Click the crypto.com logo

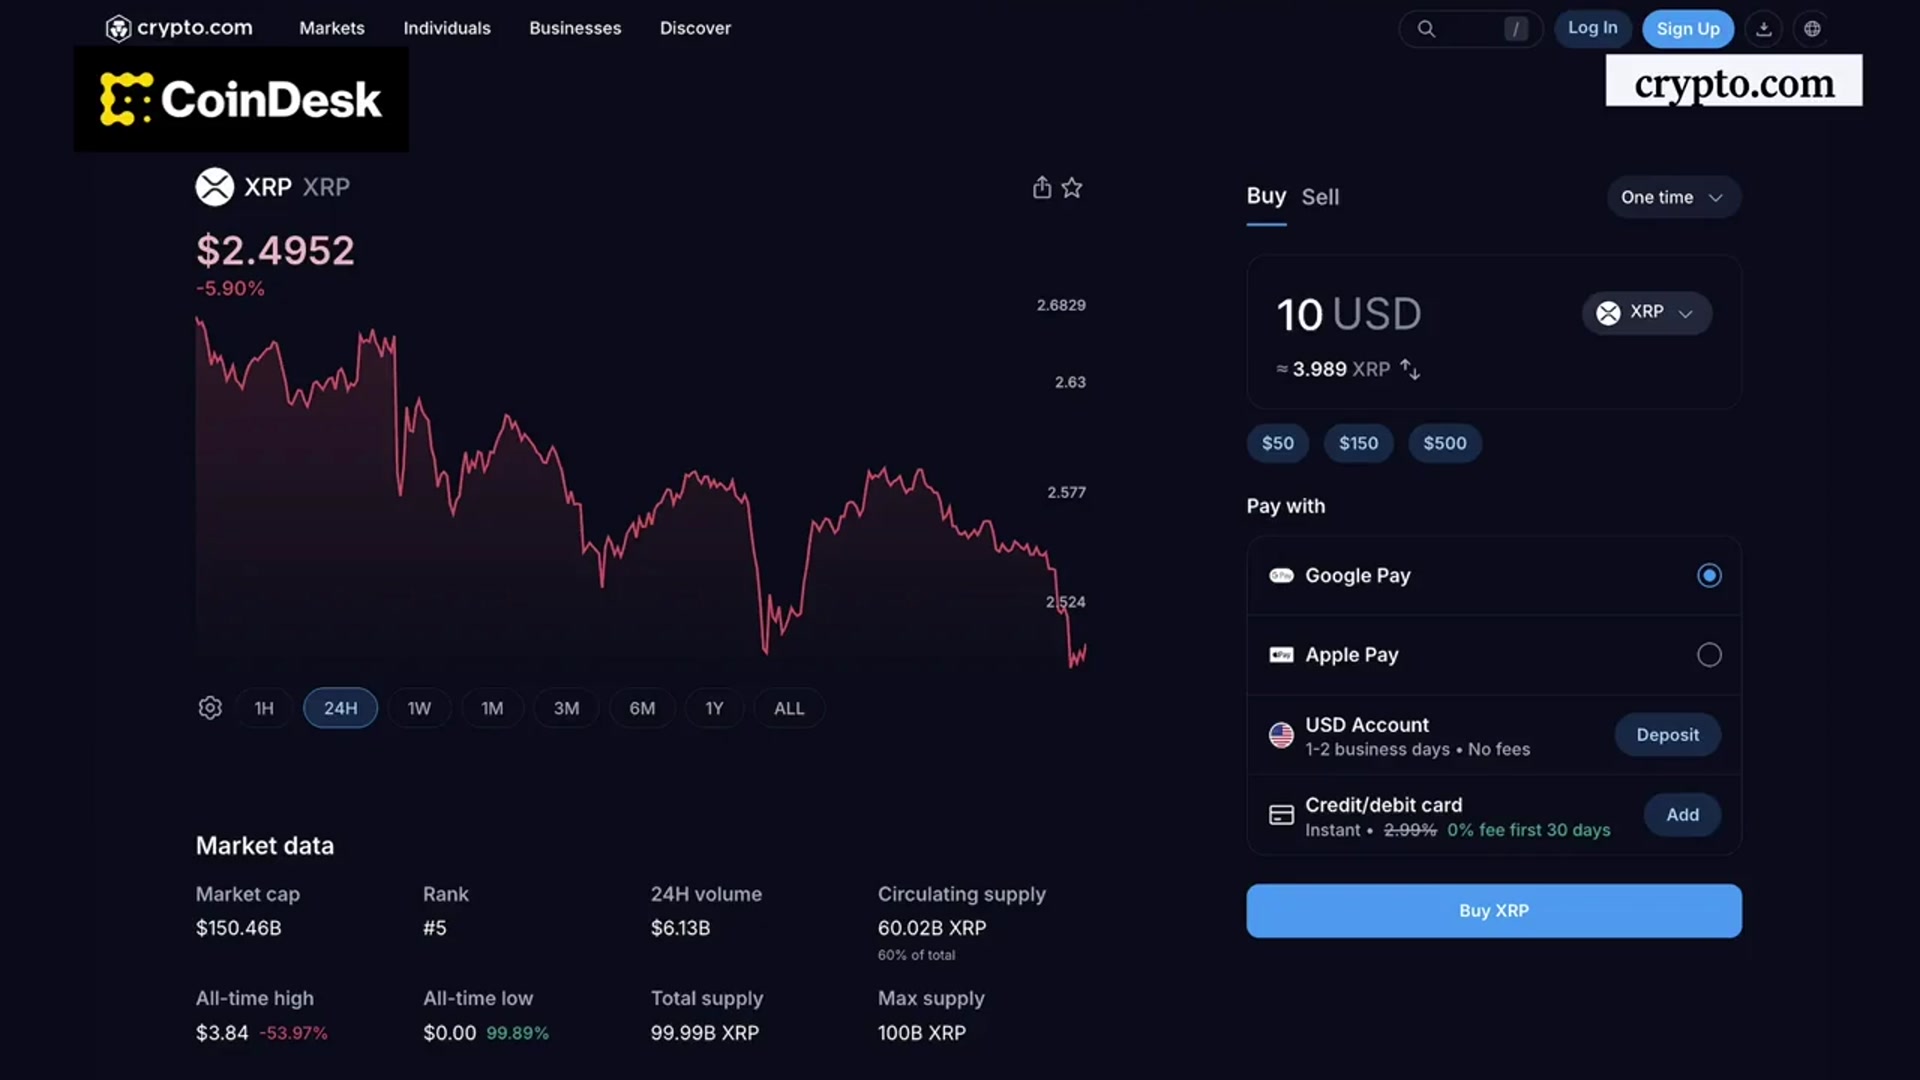point(178,28)
